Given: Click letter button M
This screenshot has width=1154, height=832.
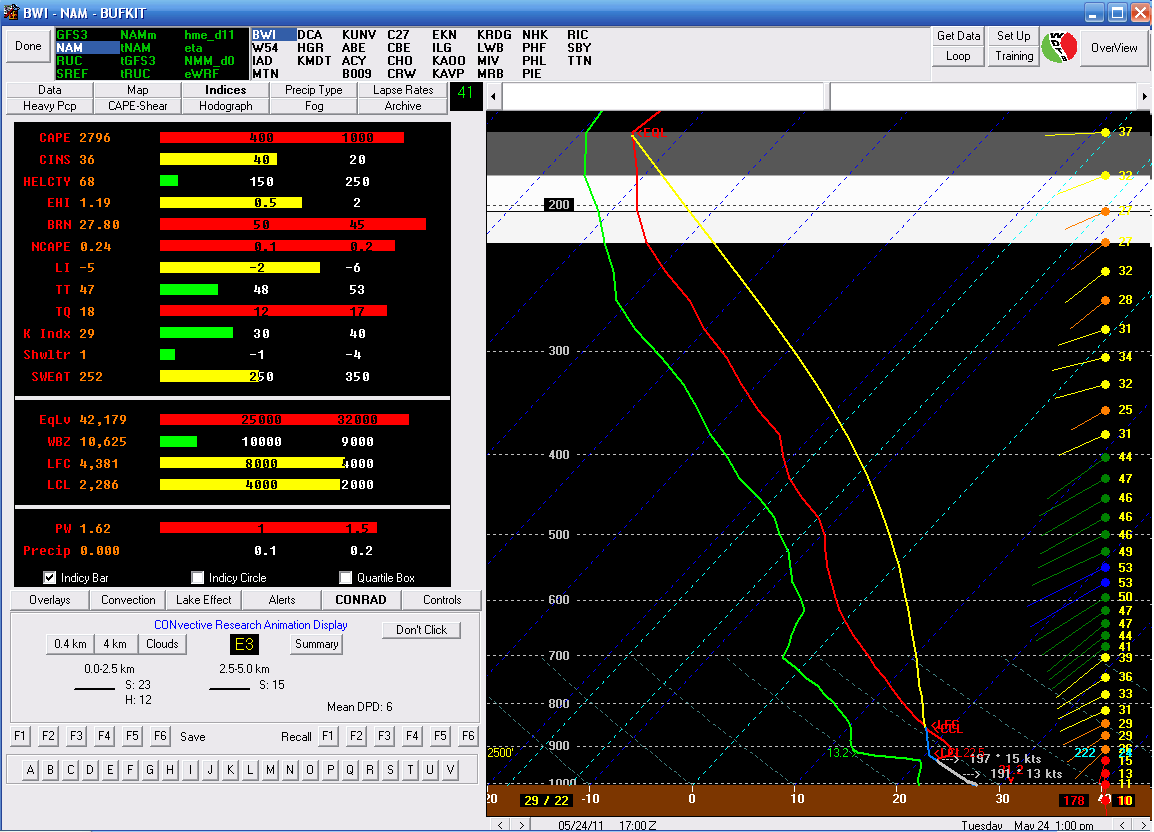Looking at the screenshot, I should pos(270,770).
